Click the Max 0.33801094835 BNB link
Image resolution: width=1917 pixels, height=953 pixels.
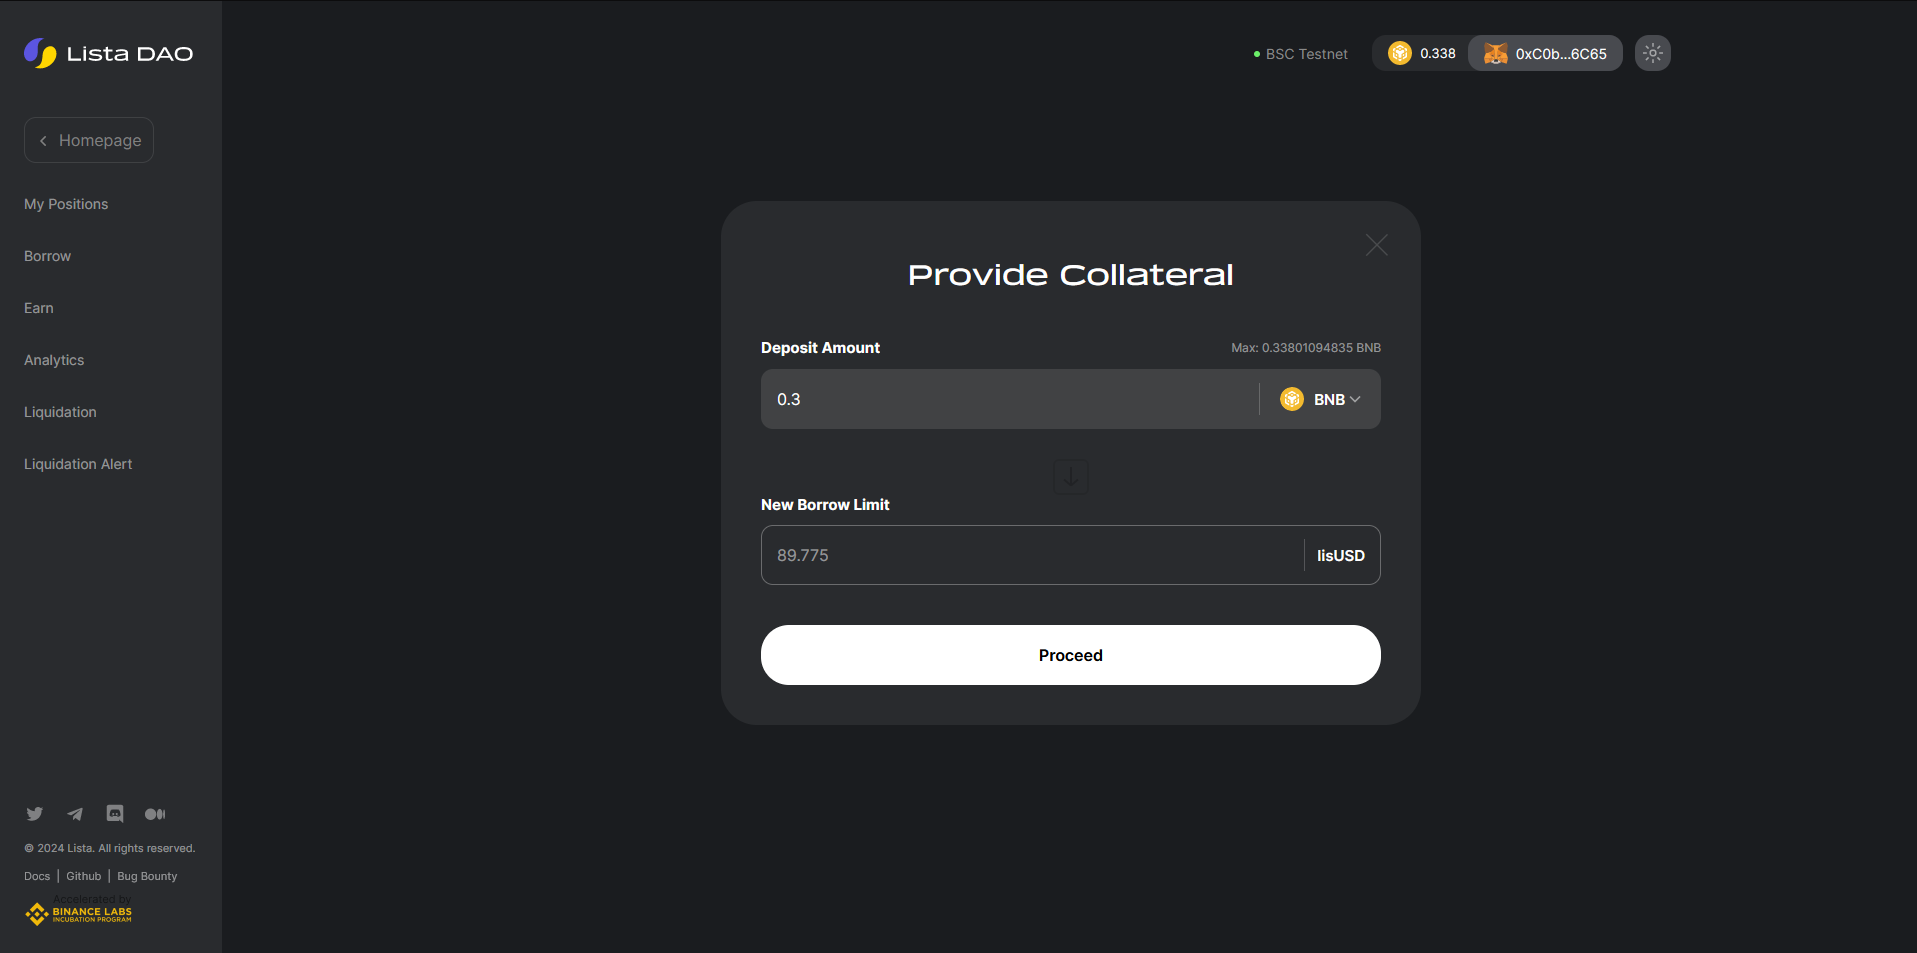(x=1305, y=348)
